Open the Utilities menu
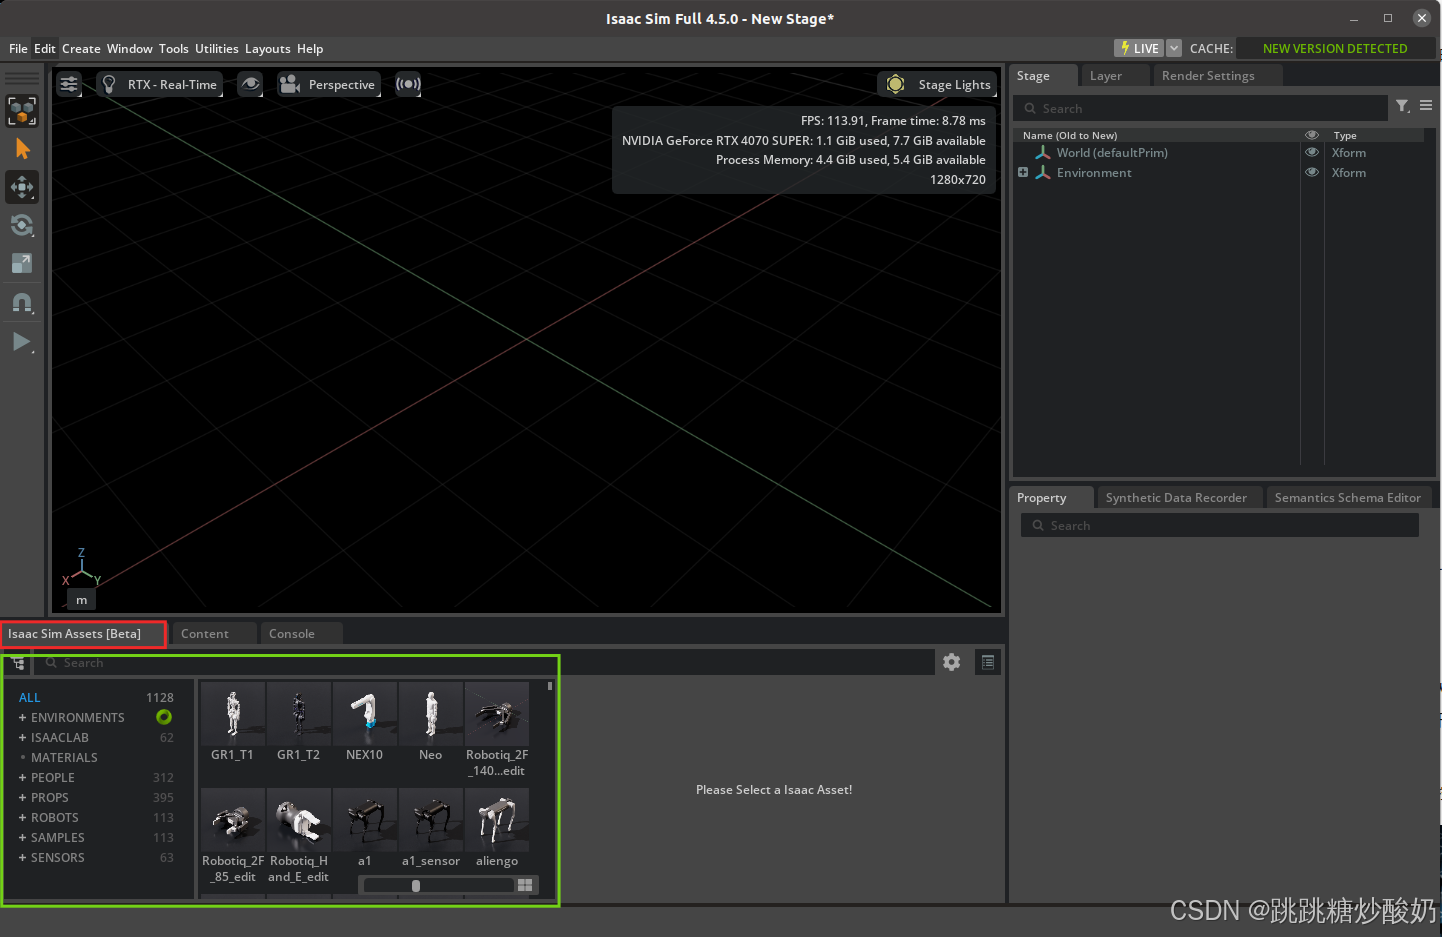 [x=217, y=48]
